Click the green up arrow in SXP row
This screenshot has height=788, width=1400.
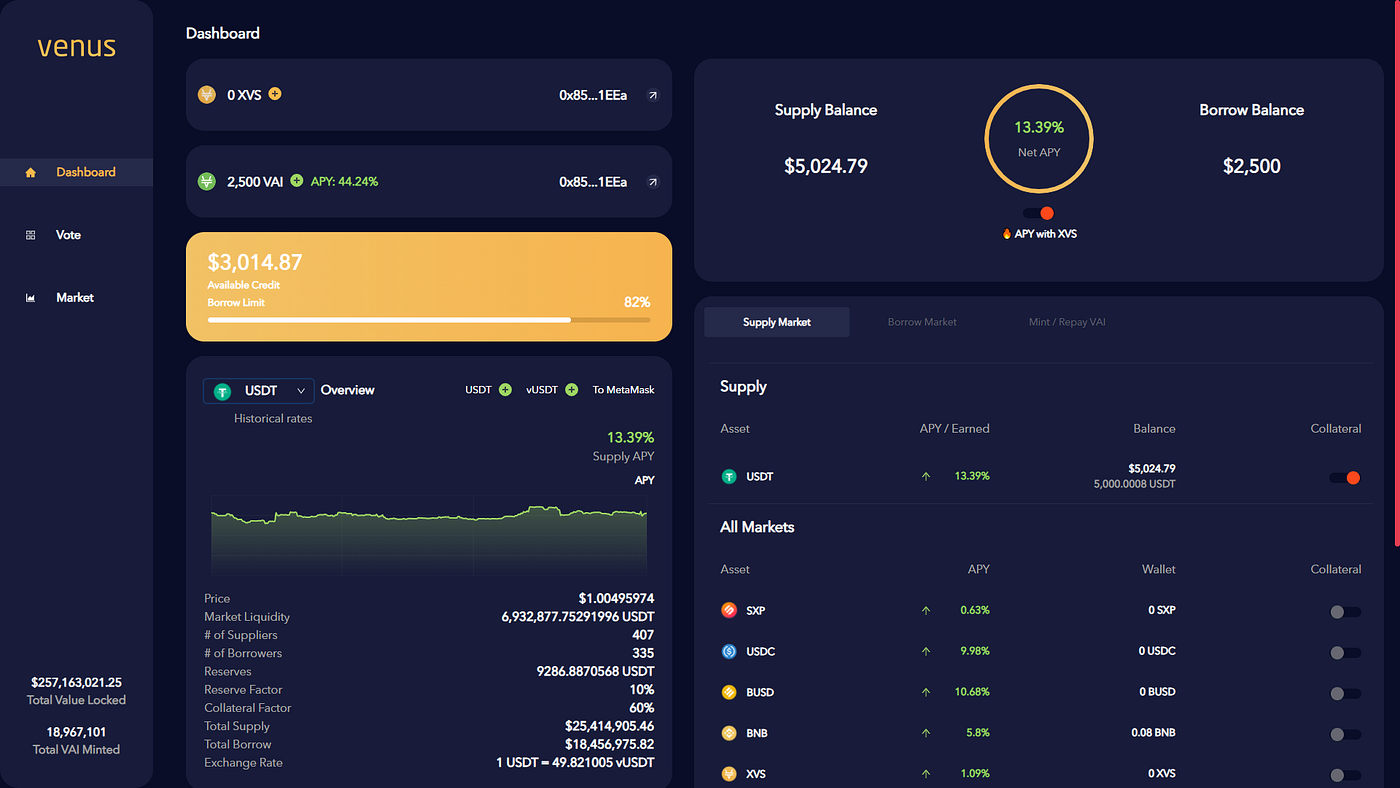(926, 610)
